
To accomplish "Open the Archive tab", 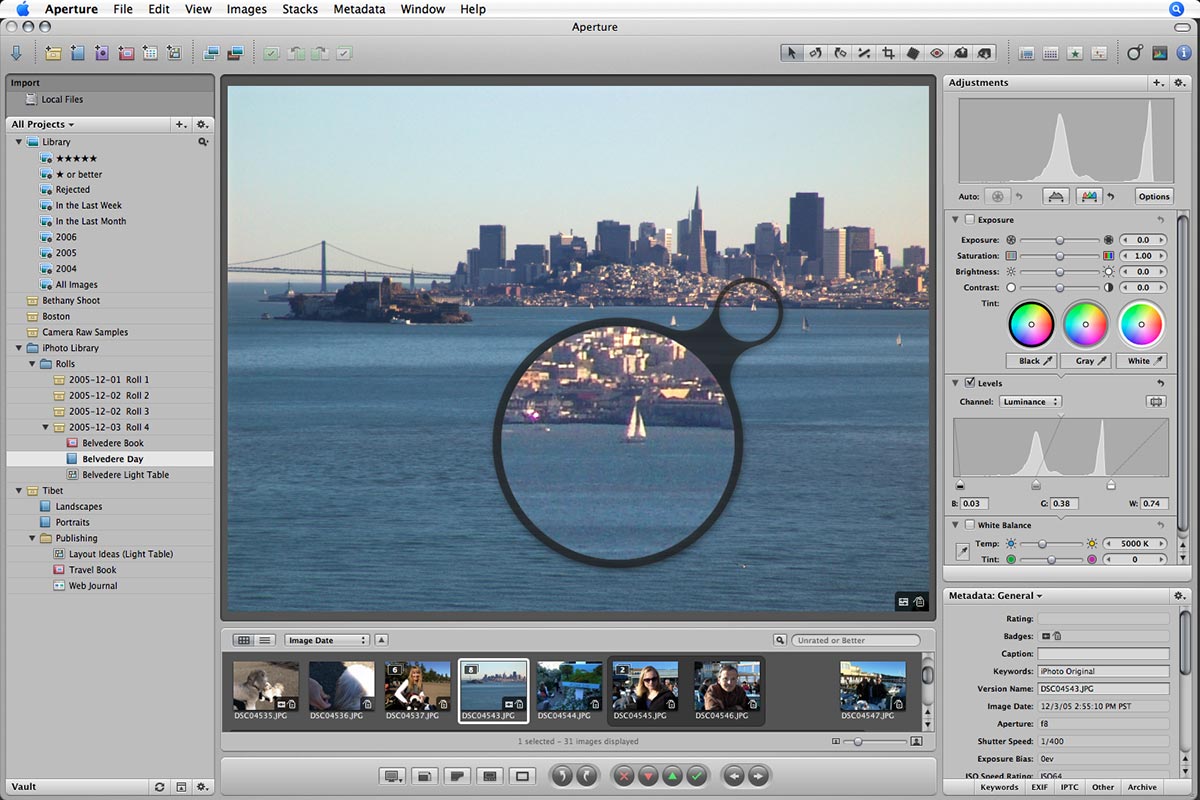I will (x=1142, y=787).
